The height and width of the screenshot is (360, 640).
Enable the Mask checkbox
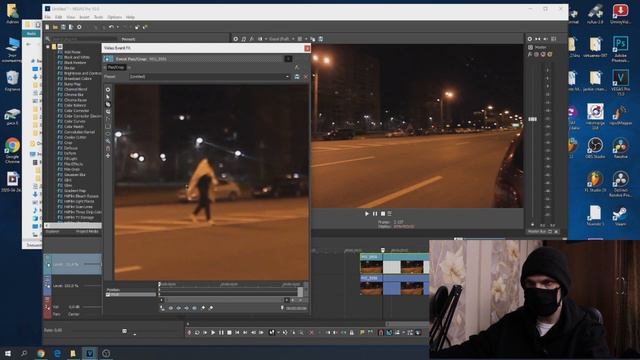click(x=108, y=295)
